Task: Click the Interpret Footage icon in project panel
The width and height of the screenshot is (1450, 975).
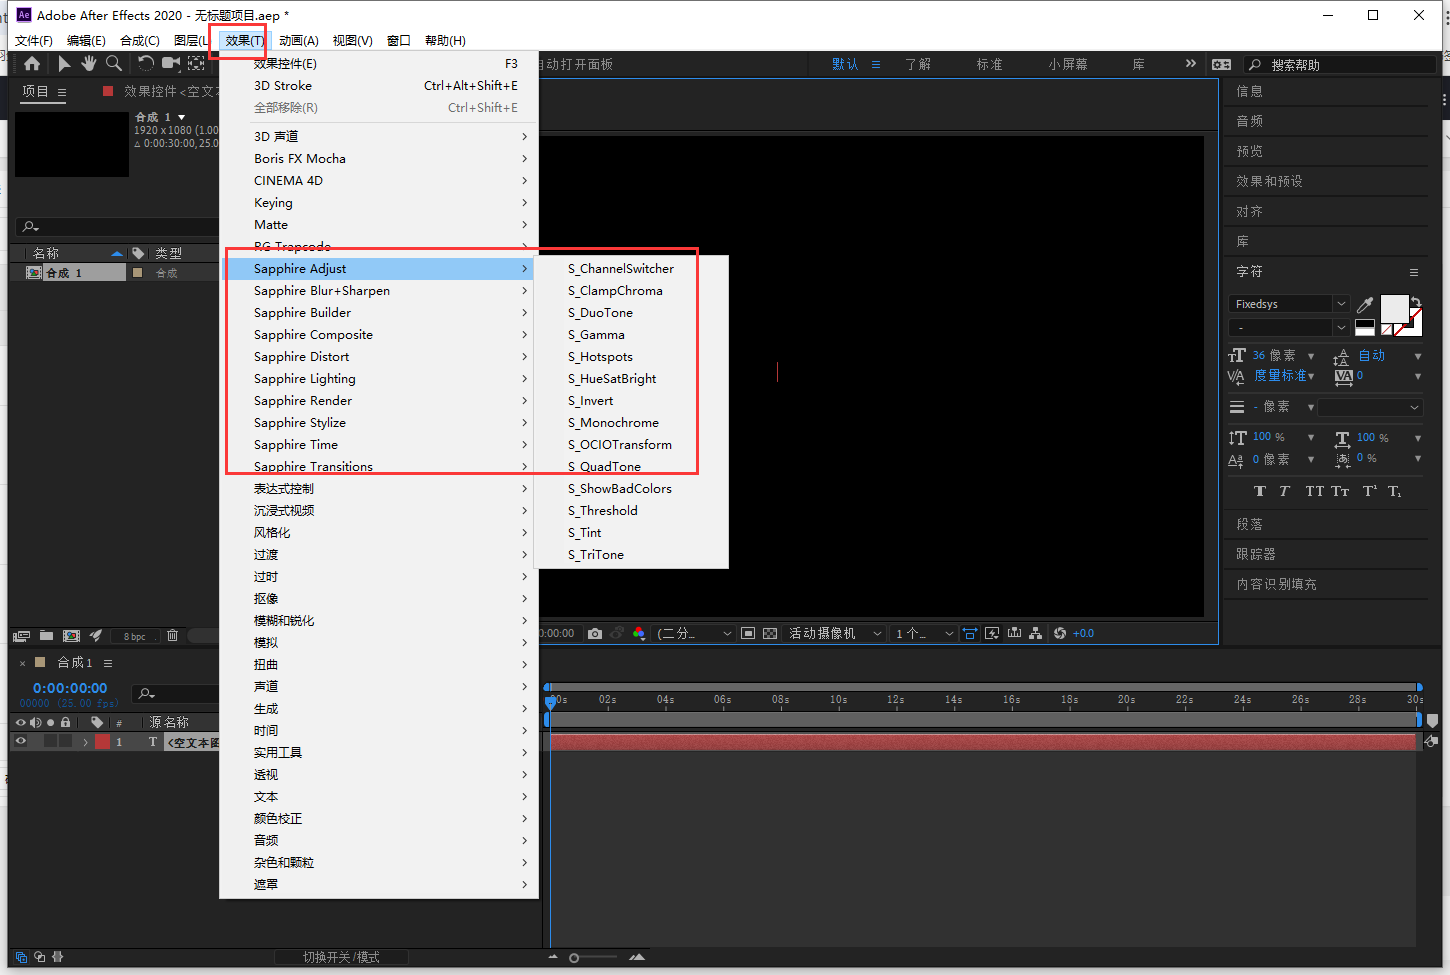Action: coord(21,636)
